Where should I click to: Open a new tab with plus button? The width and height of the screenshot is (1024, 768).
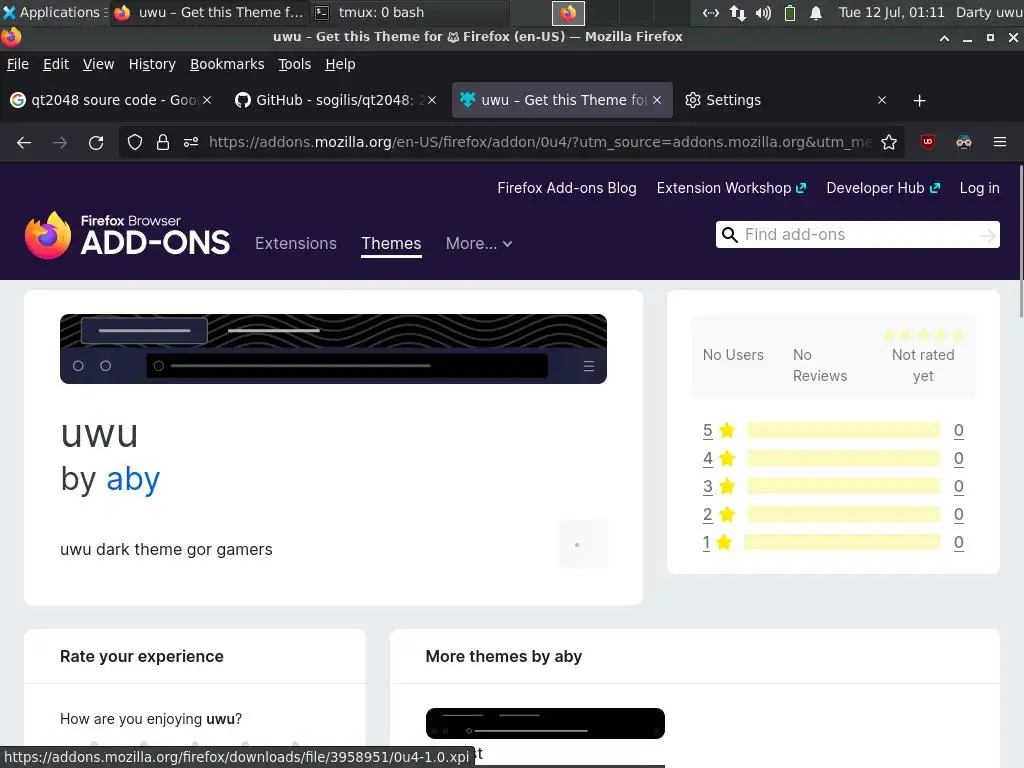tap(920, 101)
